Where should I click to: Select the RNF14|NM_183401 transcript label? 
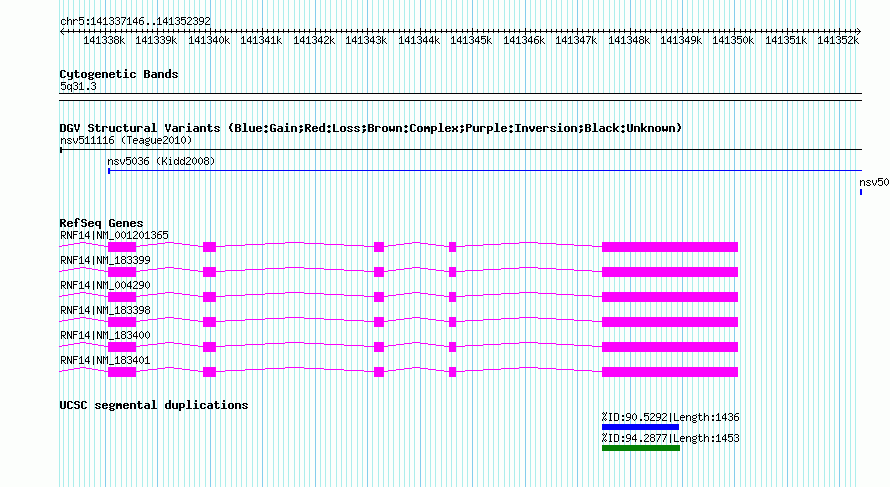click(105, 360)
